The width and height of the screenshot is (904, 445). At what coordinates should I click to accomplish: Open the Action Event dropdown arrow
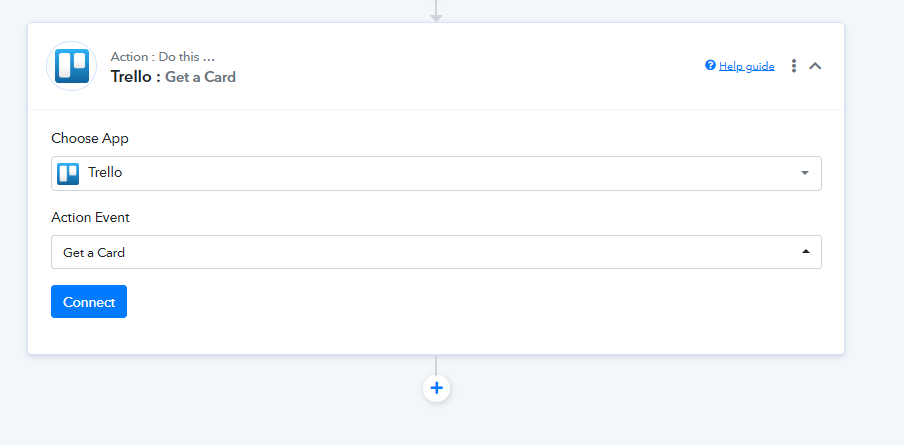pos(805,252)
